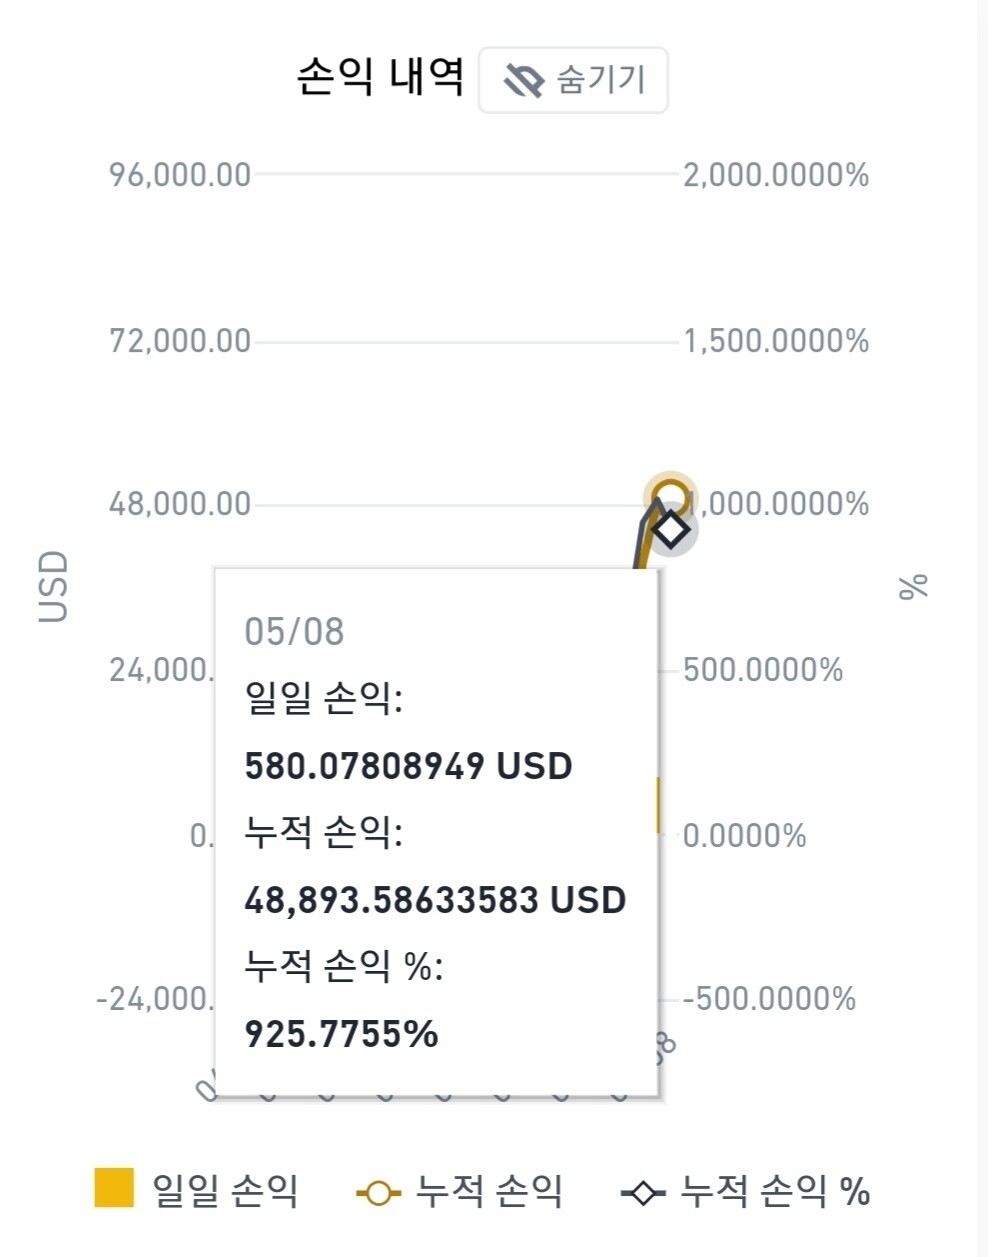Click the 05/08 date in the tooltip
Screen dimensions: 988x1257
click(x=294, y=632)
